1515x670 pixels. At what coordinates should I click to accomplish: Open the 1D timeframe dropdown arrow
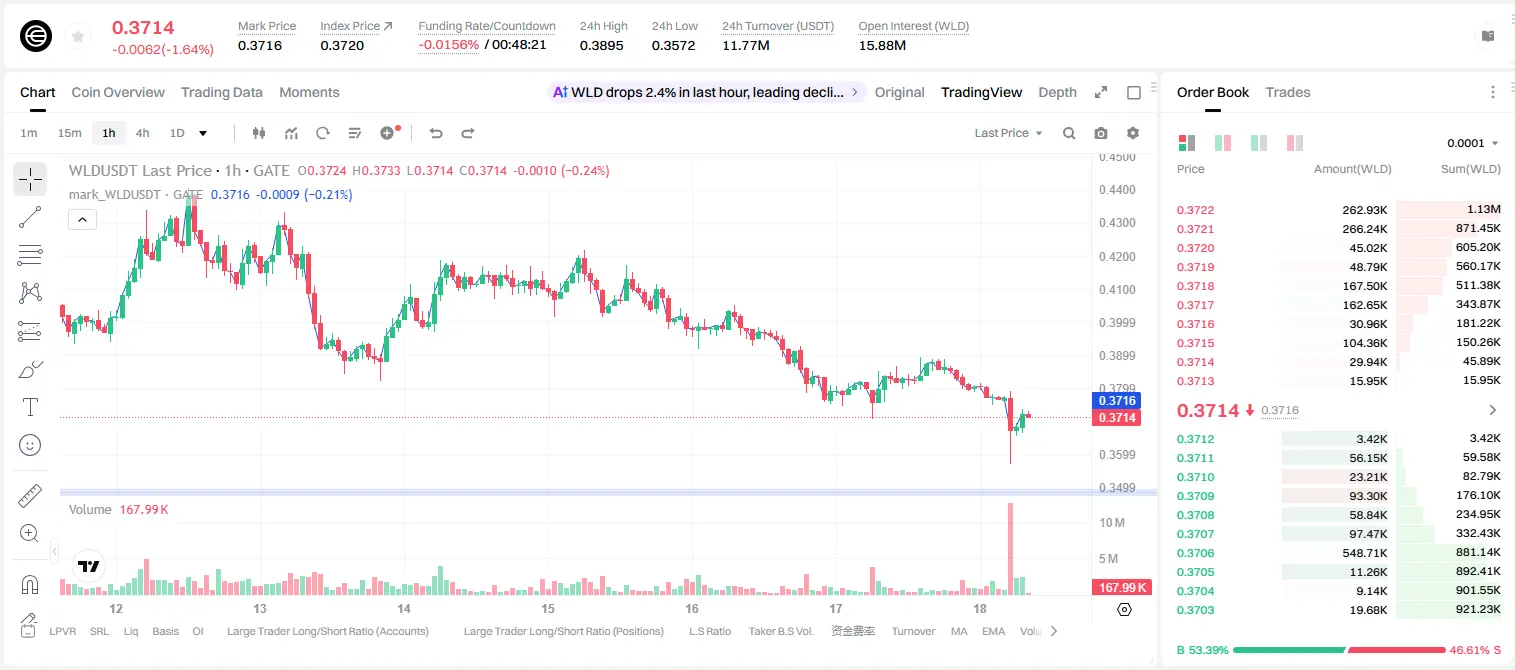(x=203, y=133)
